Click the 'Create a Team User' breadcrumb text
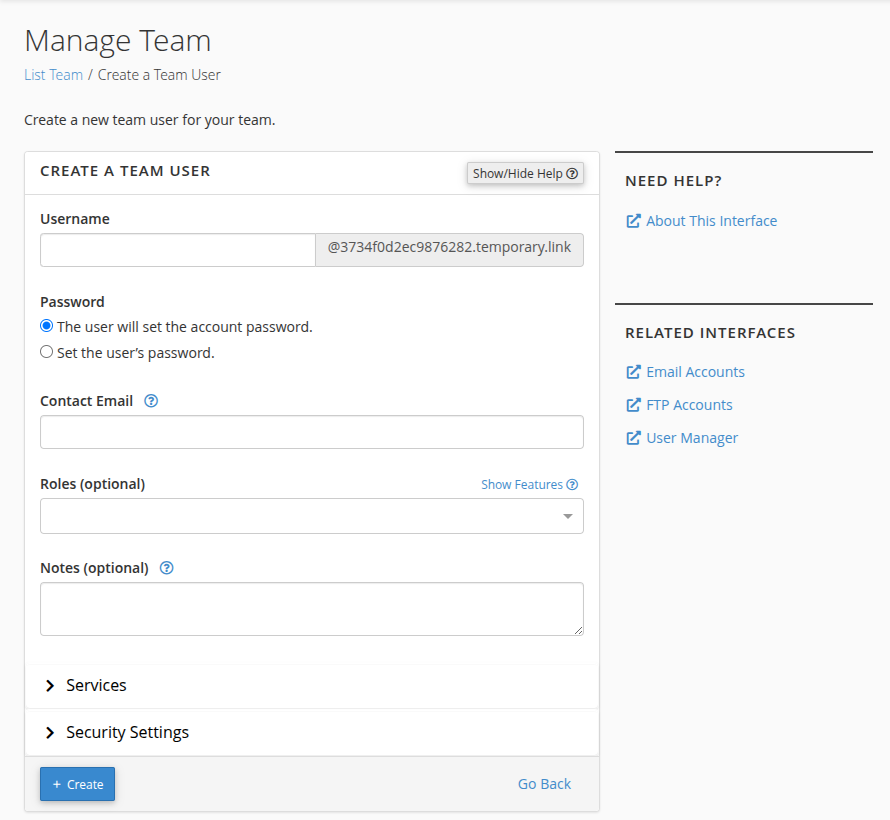 point(159,75)
